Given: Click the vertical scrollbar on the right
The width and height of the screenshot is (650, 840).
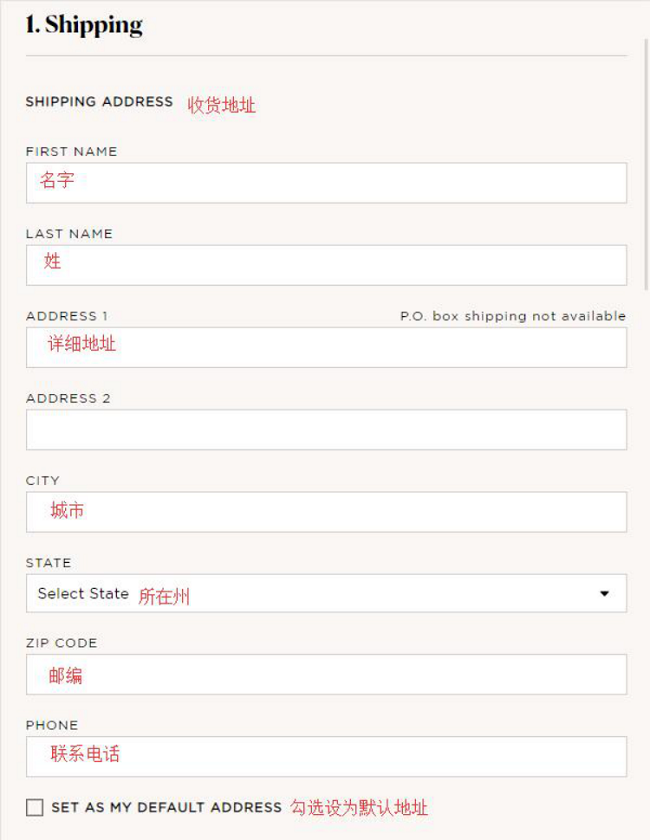Looking at the screenshot, I should point(646,163).
